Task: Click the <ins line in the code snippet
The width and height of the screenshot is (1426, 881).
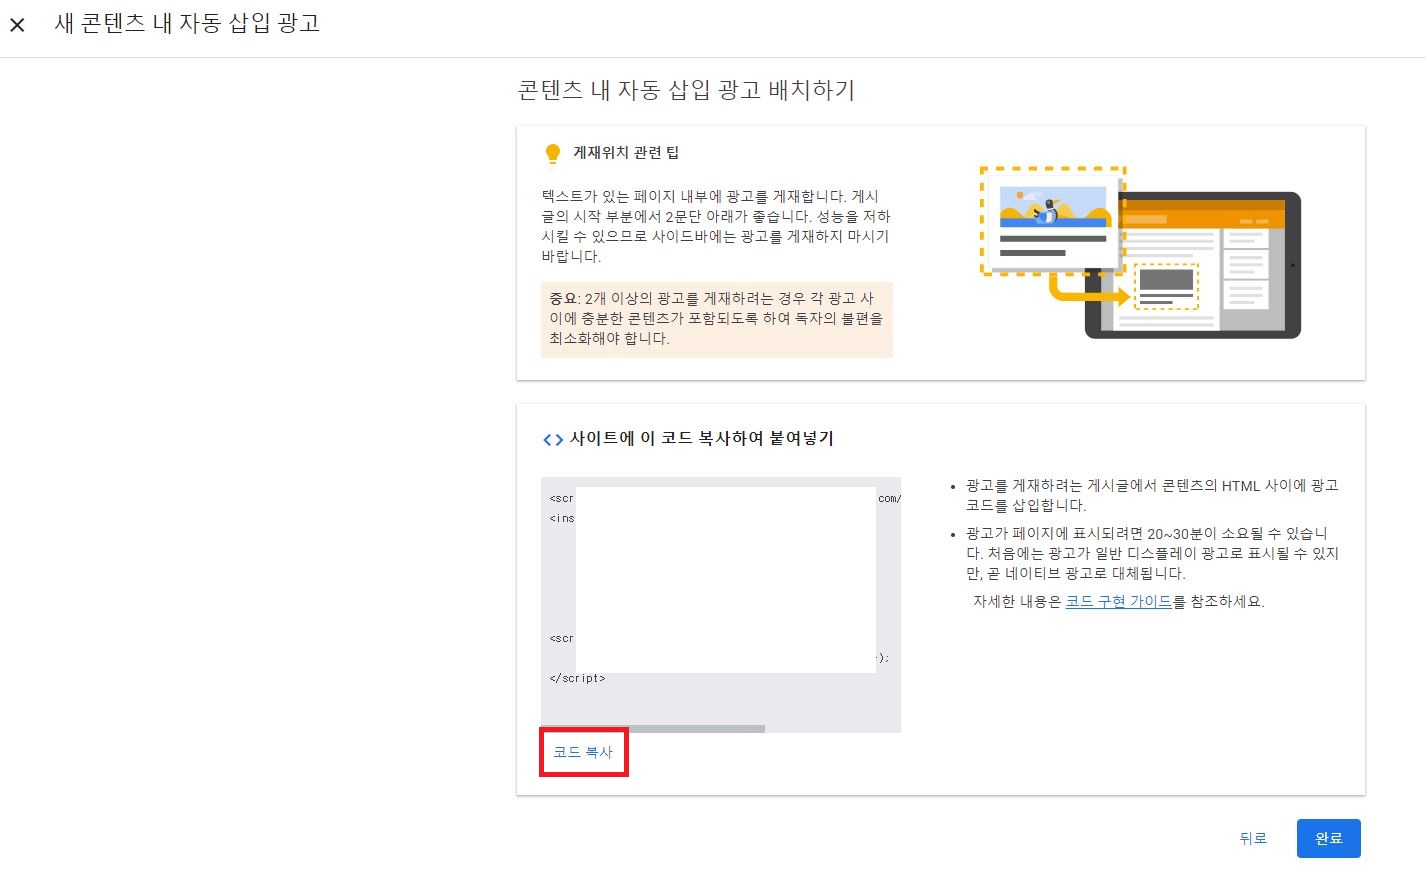Action: coord(562,518)
